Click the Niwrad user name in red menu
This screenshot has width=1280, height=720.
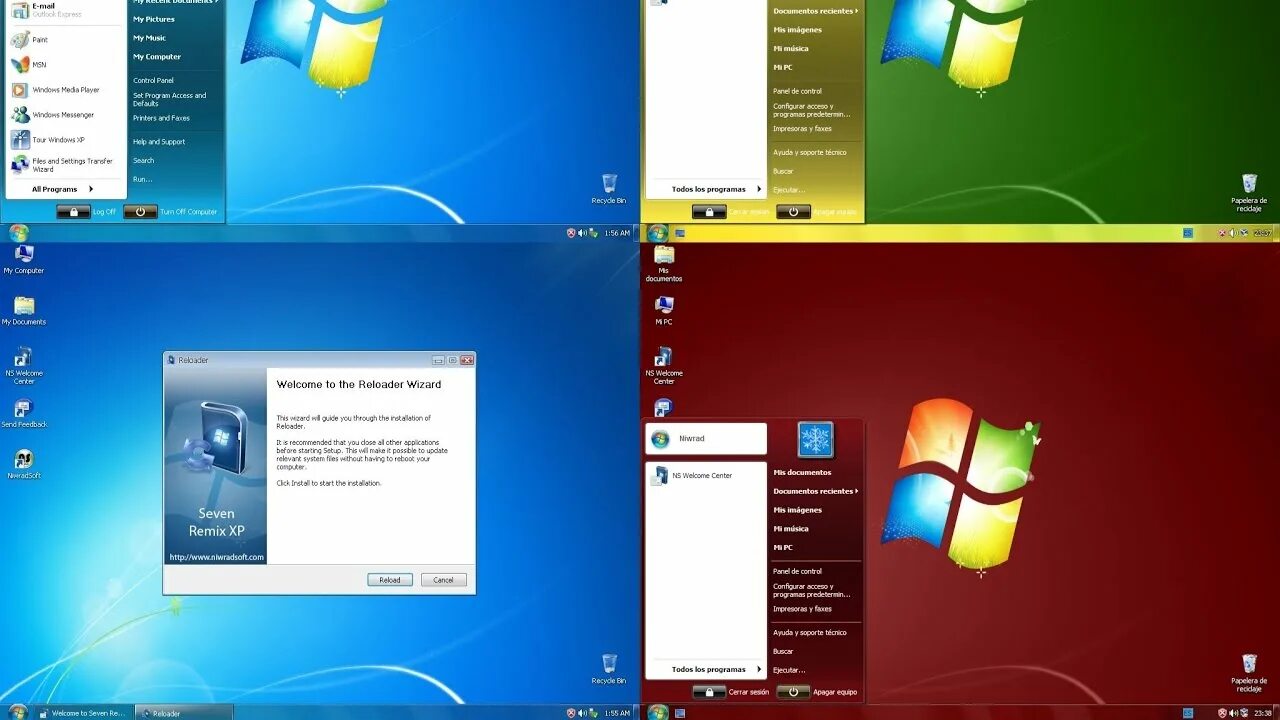[x=692, y=439]
